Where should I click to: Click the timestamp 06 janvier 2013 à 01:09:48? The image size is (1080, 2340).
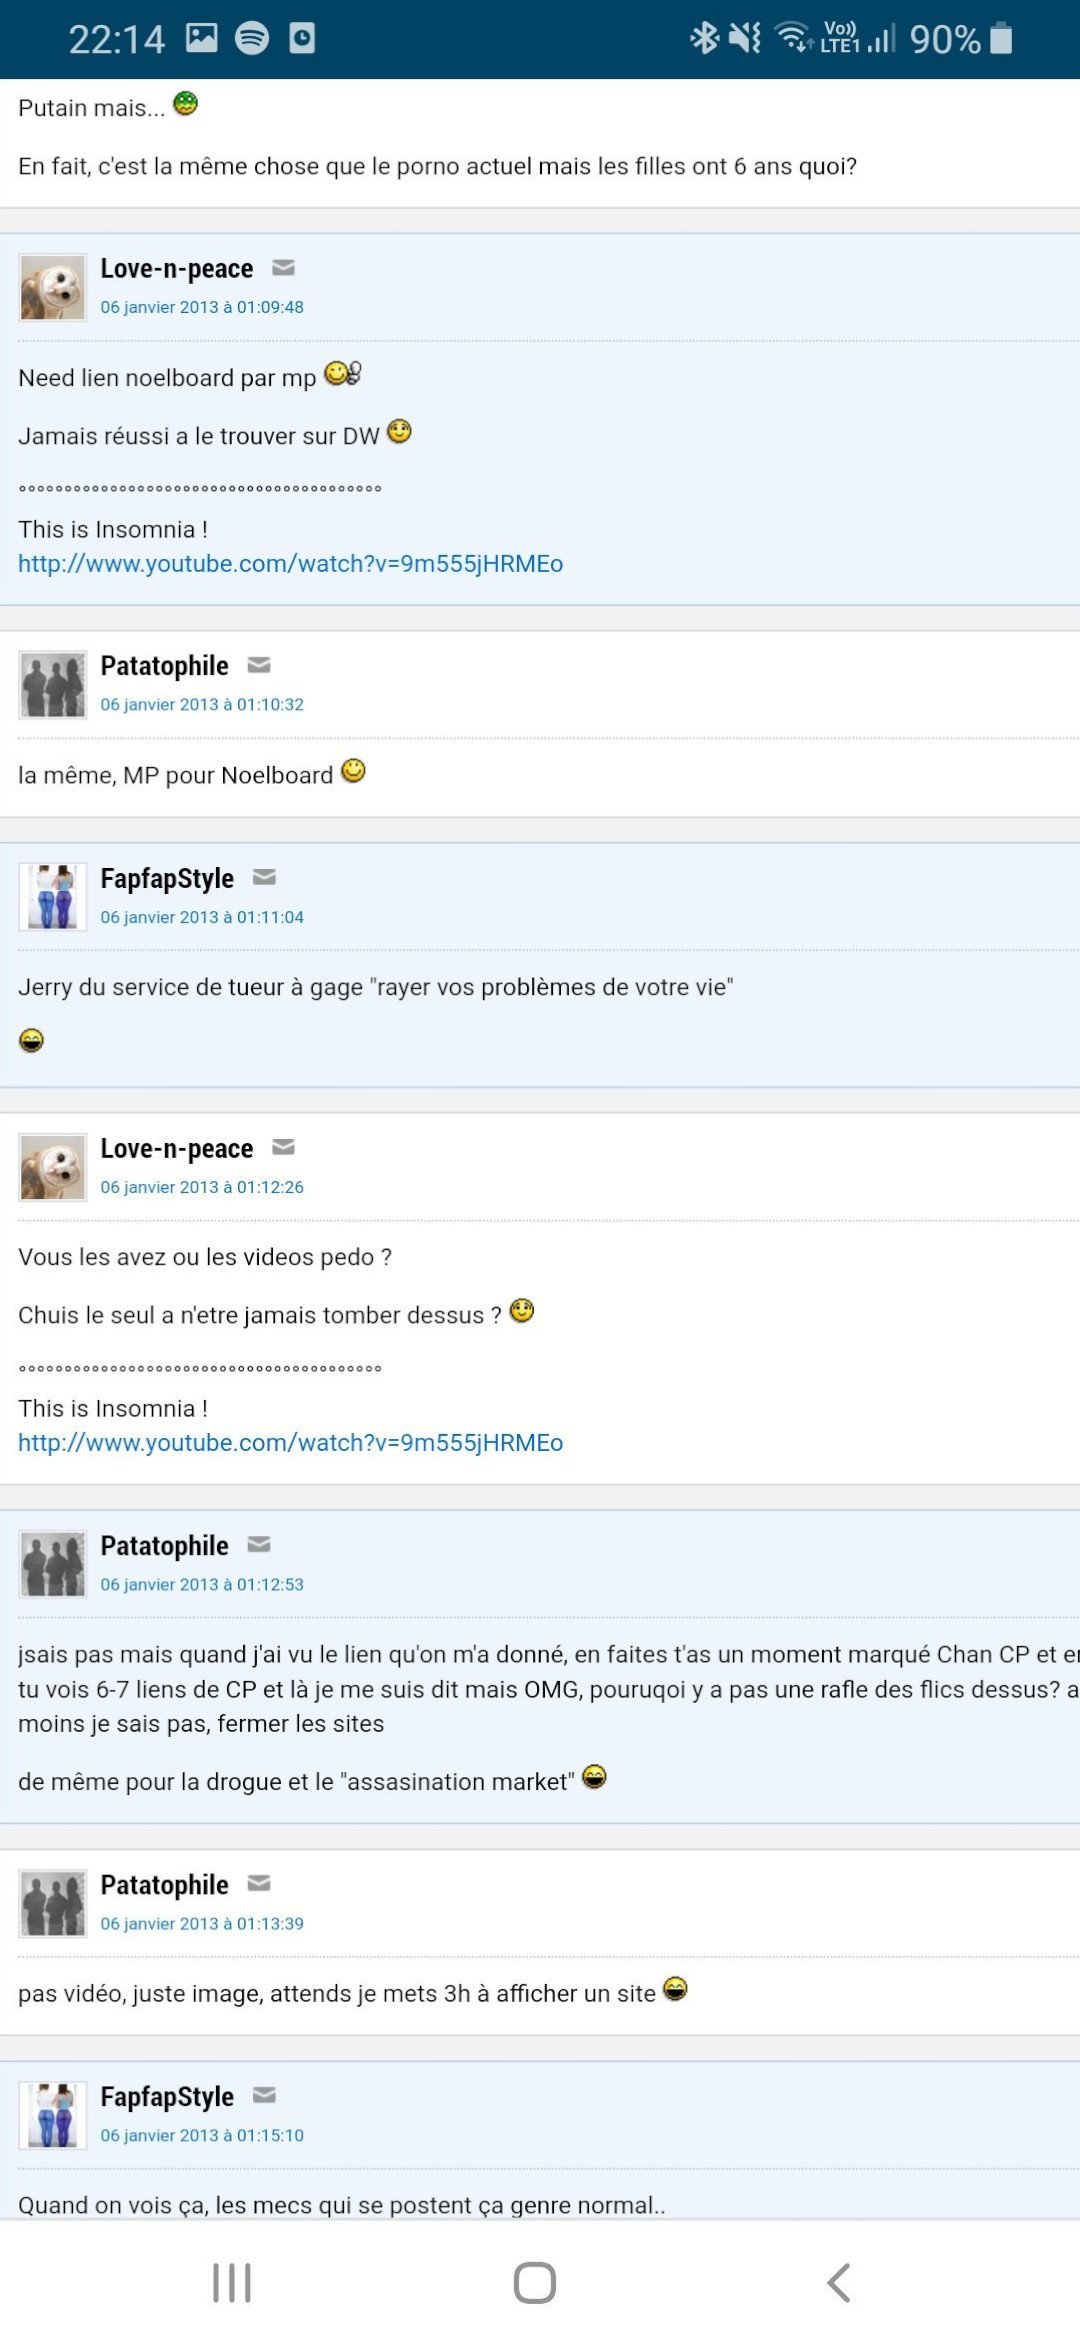(202, 307)
